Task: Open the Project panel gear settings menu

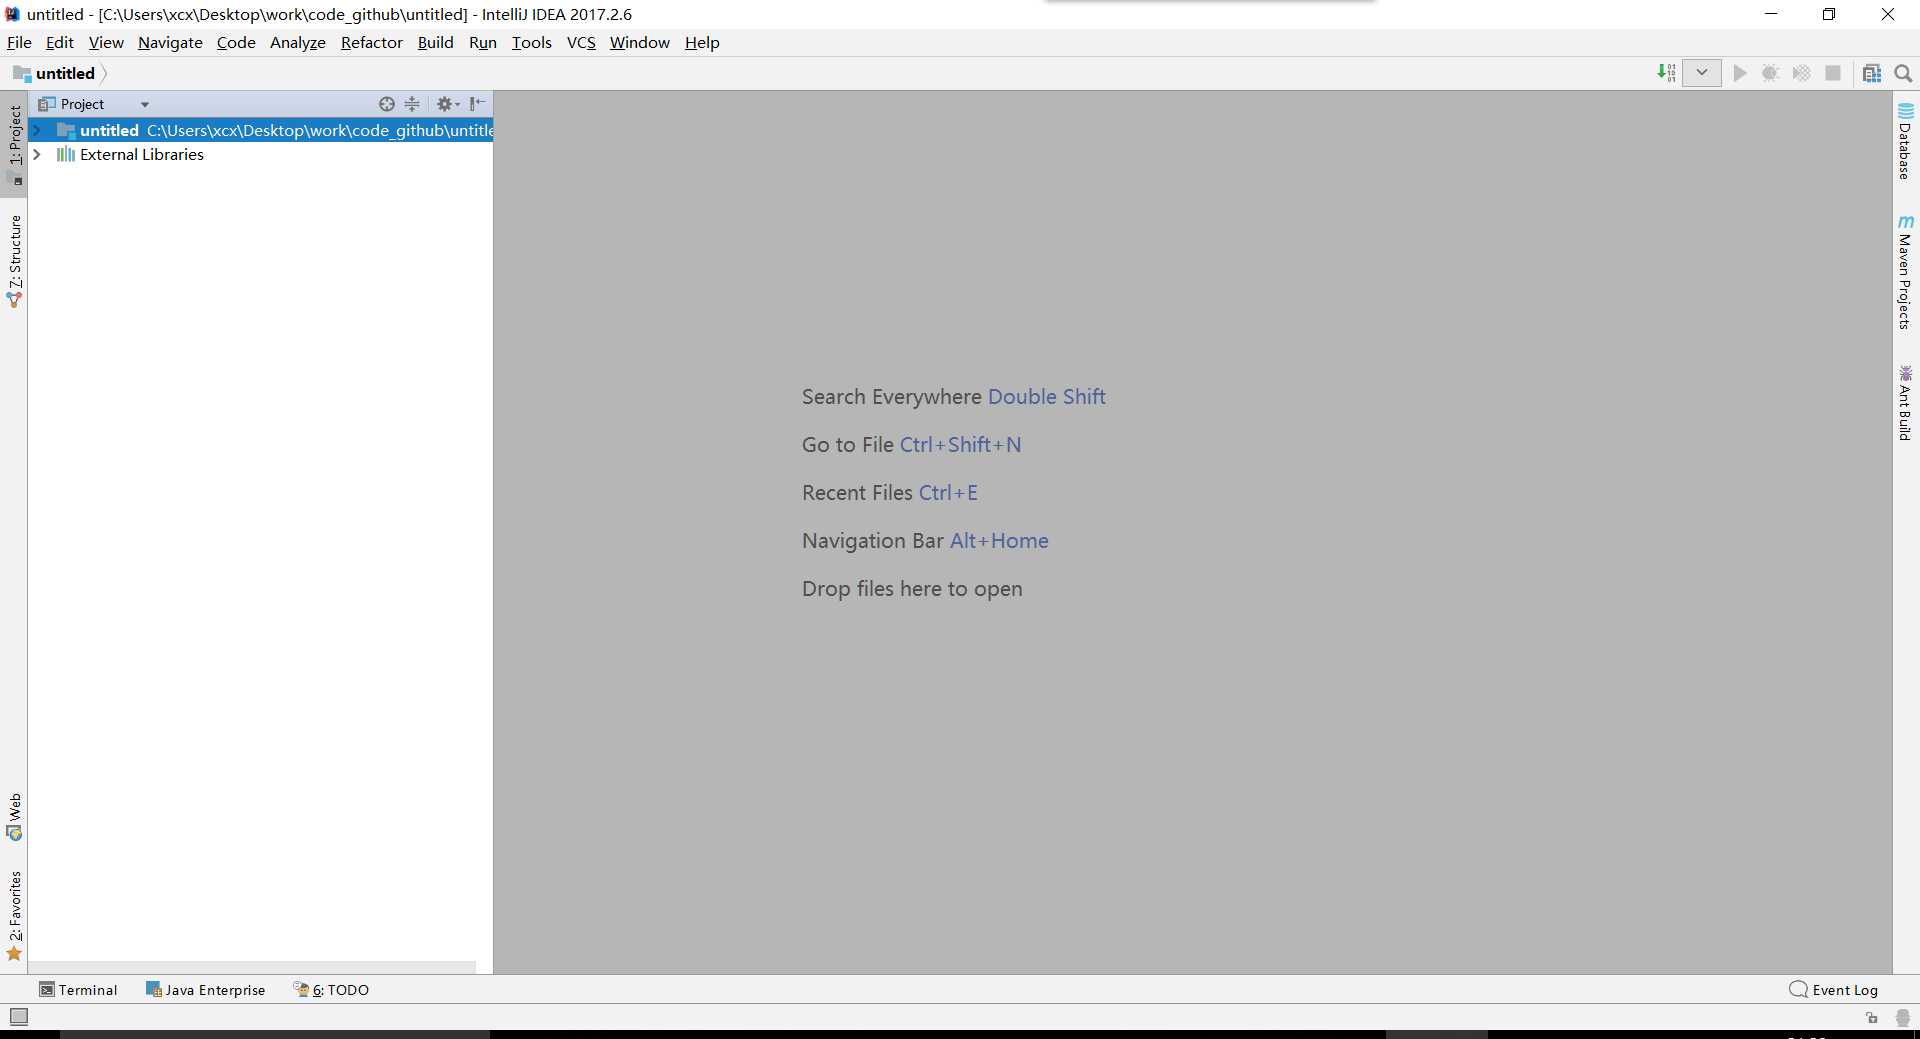Action: coord(447,104)
